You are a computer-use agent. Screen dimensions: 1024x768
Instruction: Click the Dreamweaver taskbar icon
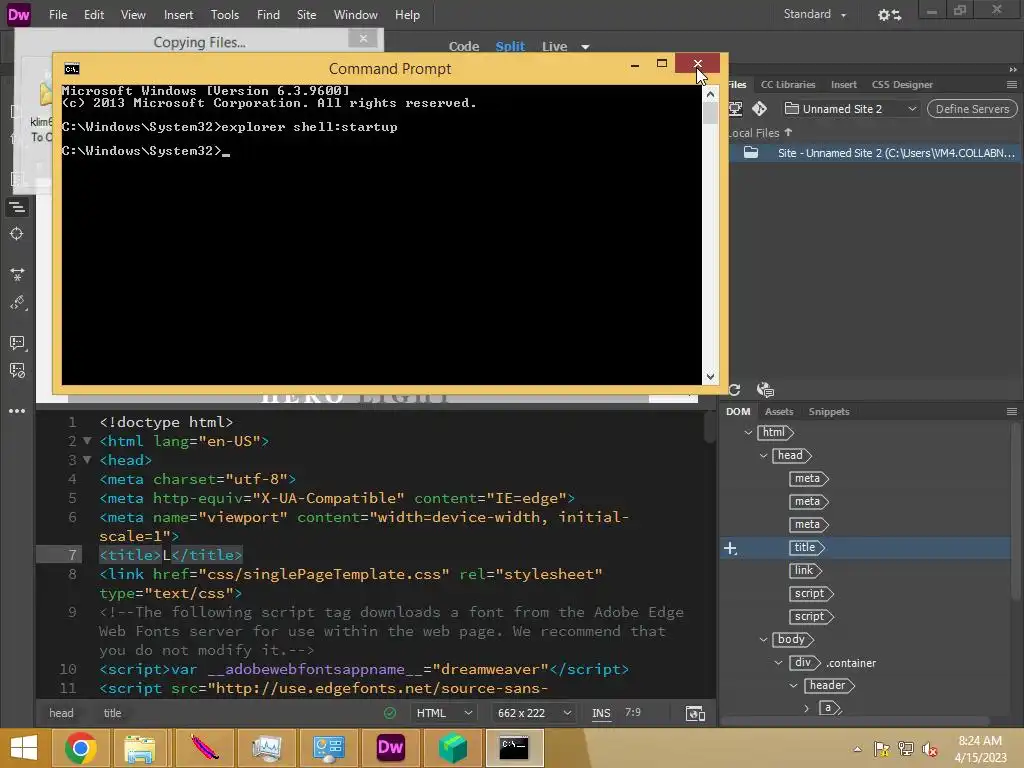[x=391, y=748]
